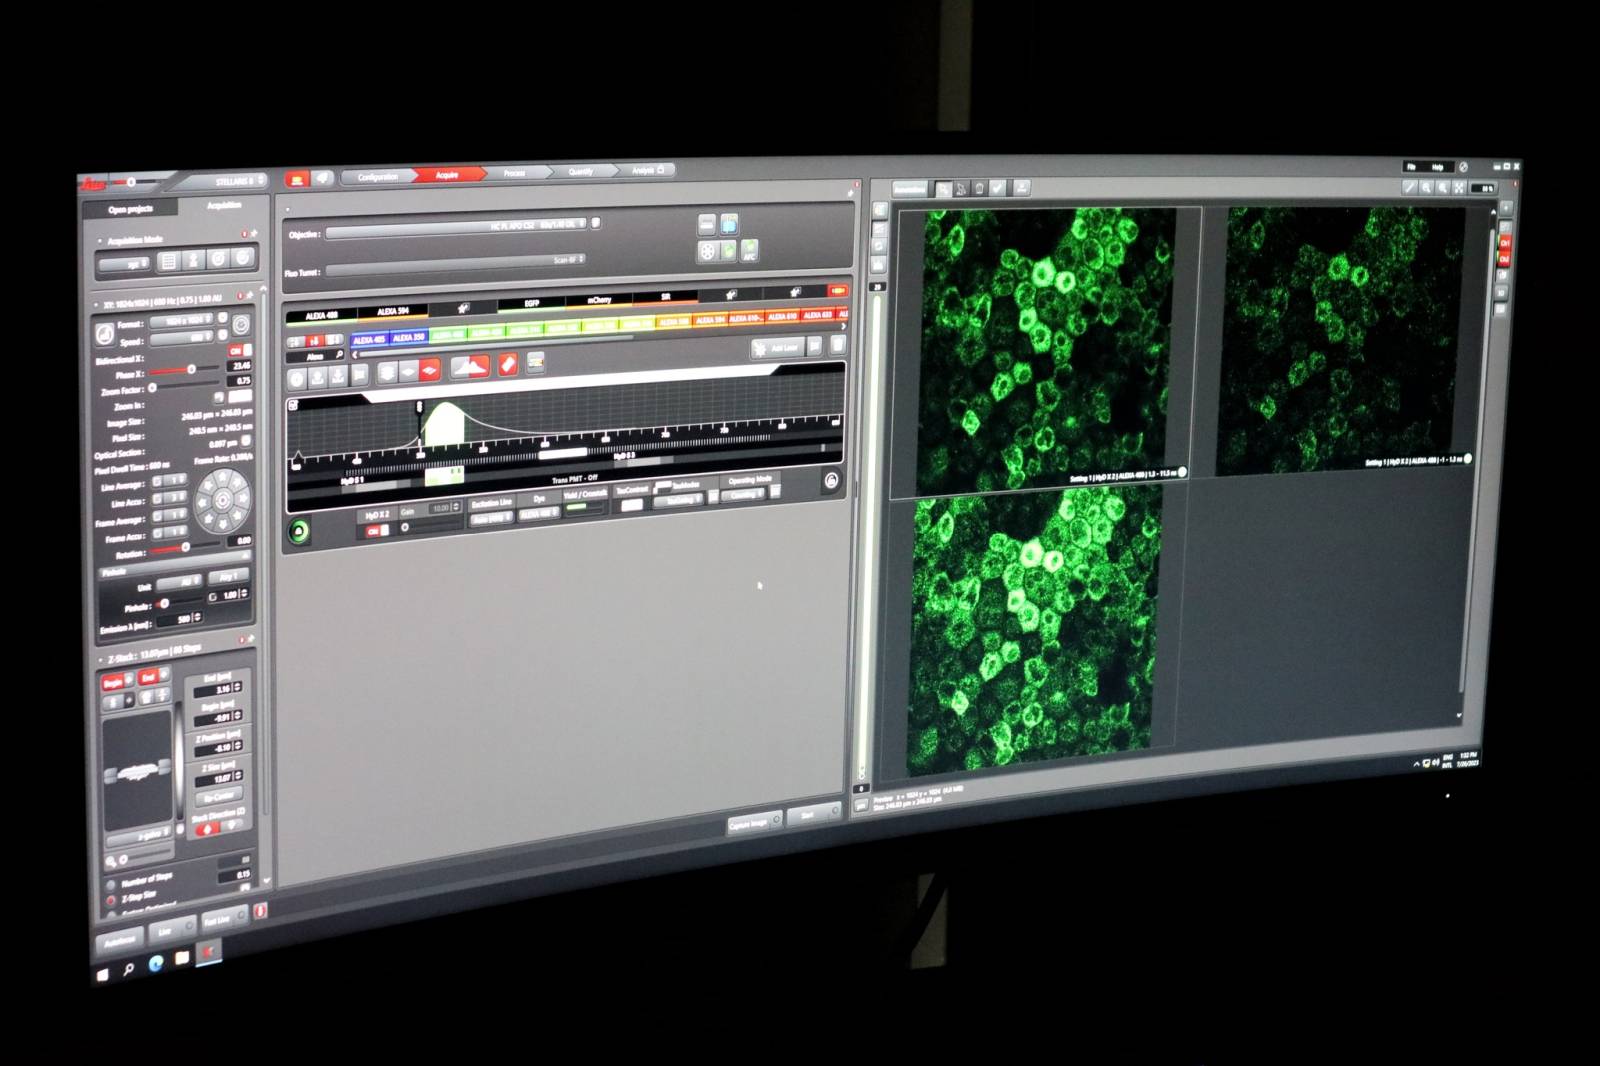Viewport: 1600px width, 1066px height.
Task: Click the Pinhole slider handle
Action: 164,603
